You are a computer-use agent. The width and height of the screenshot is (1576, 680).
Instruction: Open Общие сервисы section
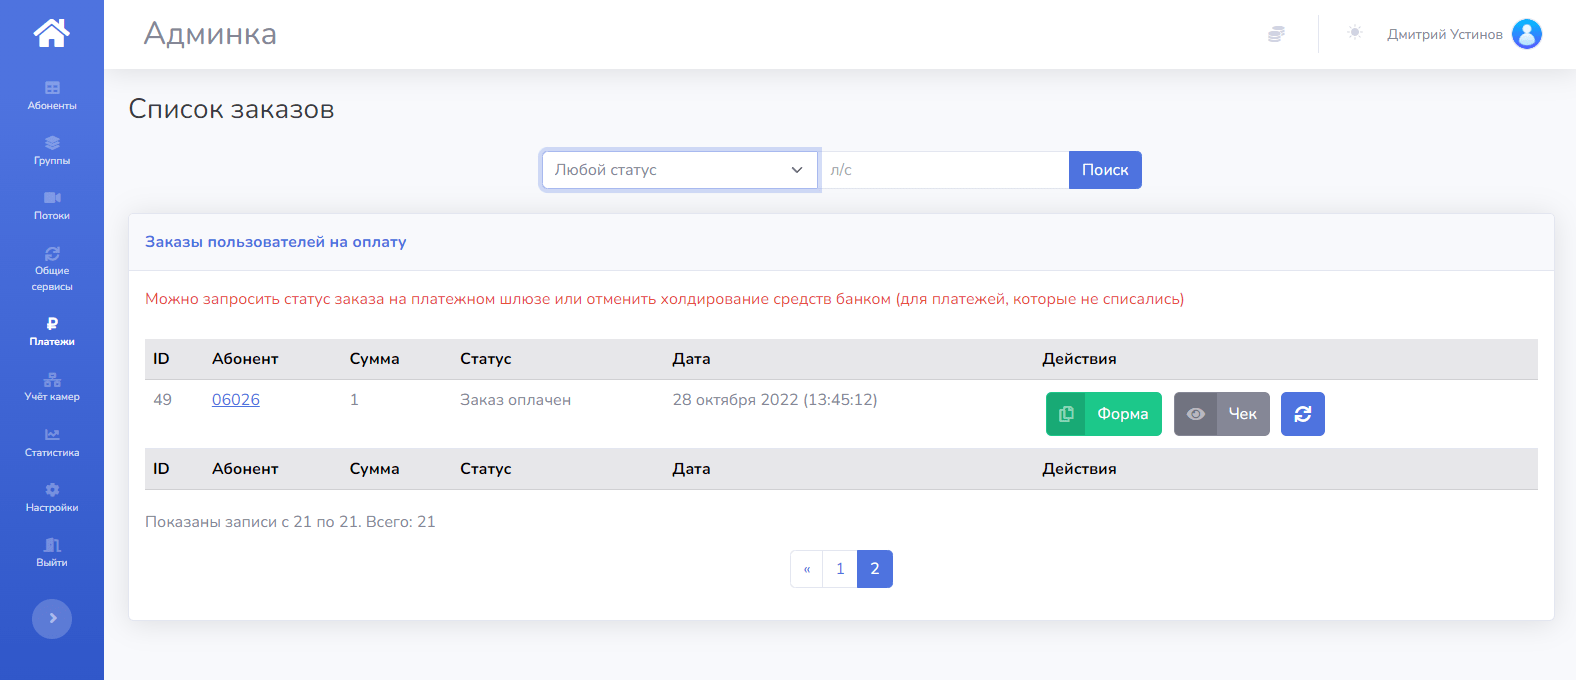point(52,269)
